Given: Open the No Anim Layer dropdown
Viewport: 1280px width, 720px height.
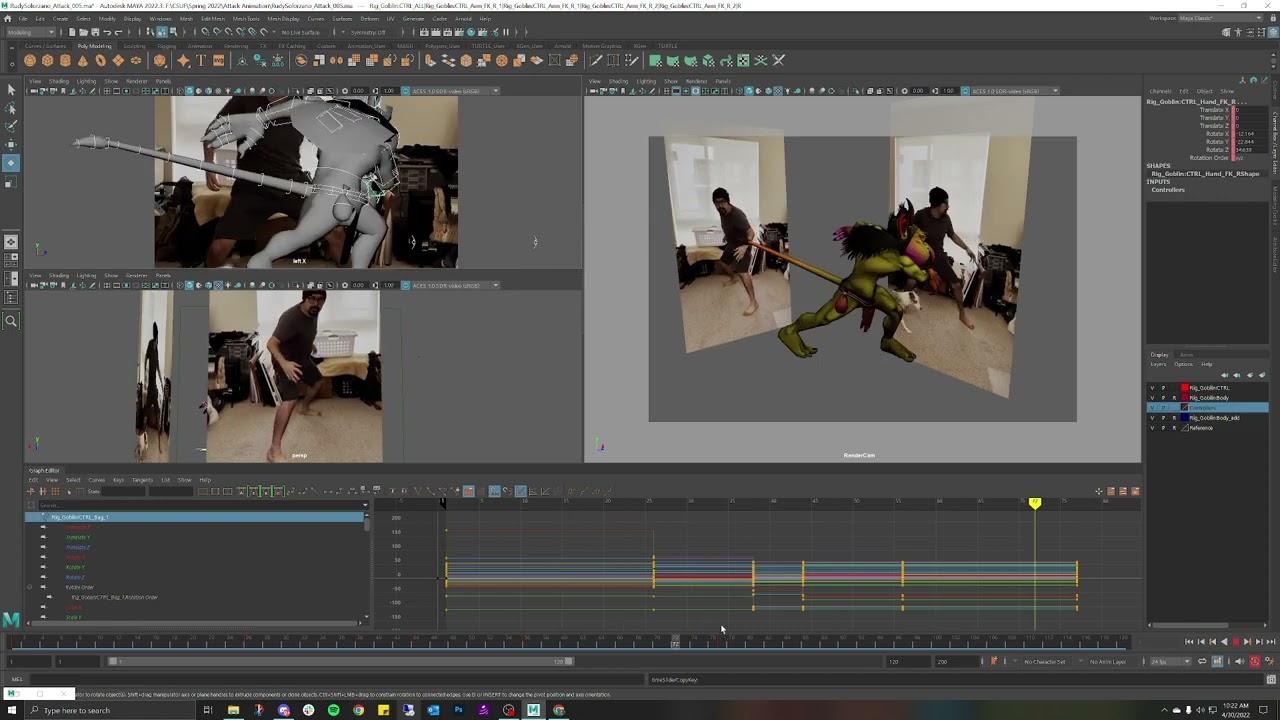Looking at the screenshot, I should (1109, 661).
